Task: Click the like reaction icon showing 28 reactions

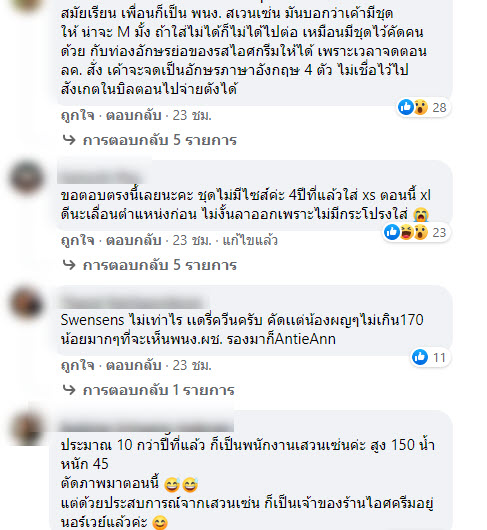Action: 406,107
